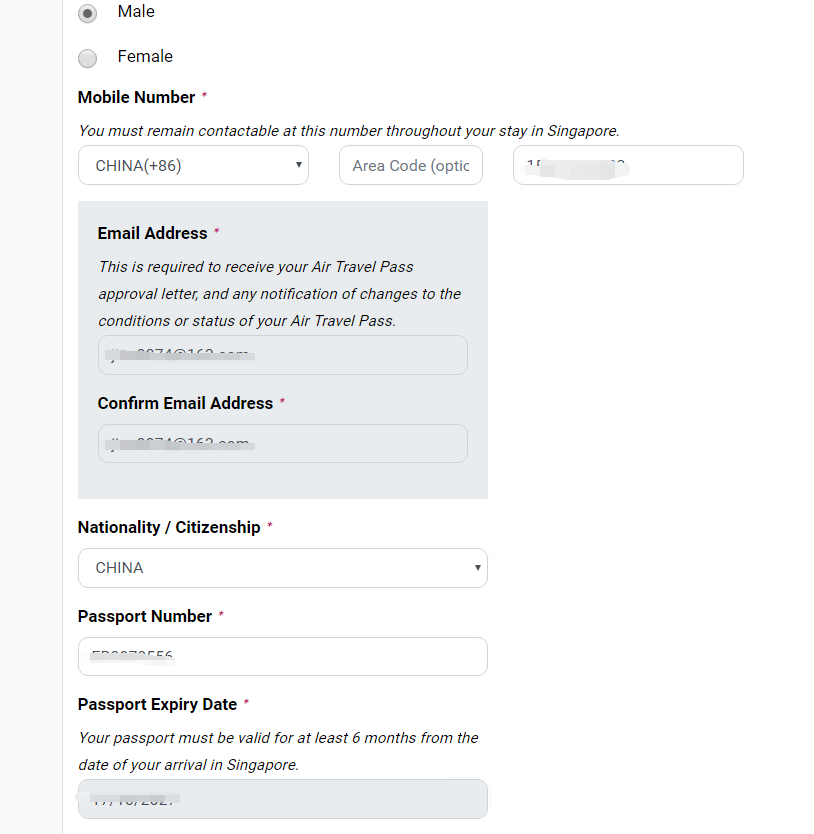Select the Female radio button

point(88,58)
